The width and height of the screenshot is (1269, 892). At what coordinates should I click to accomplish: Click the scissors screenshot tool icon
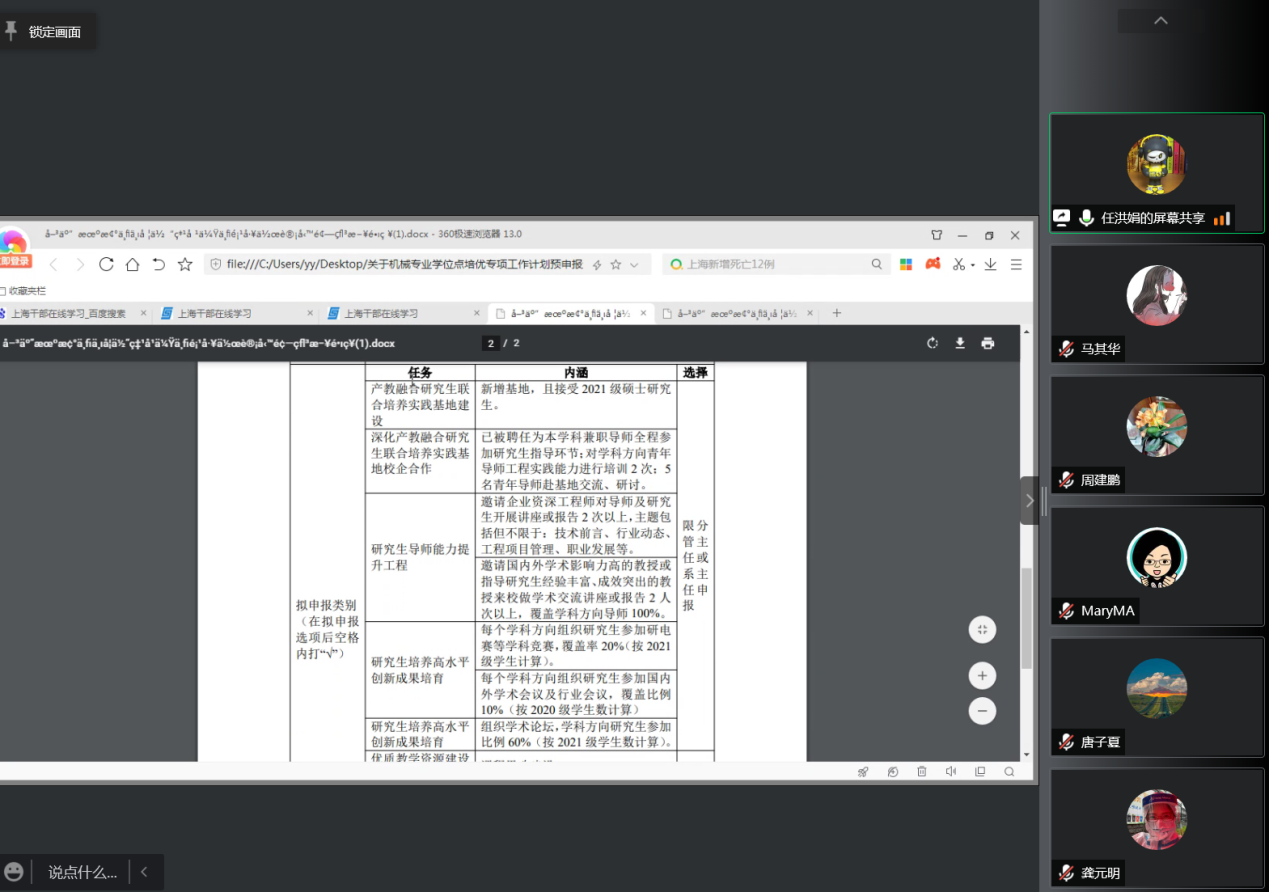(x=958, y=264)
